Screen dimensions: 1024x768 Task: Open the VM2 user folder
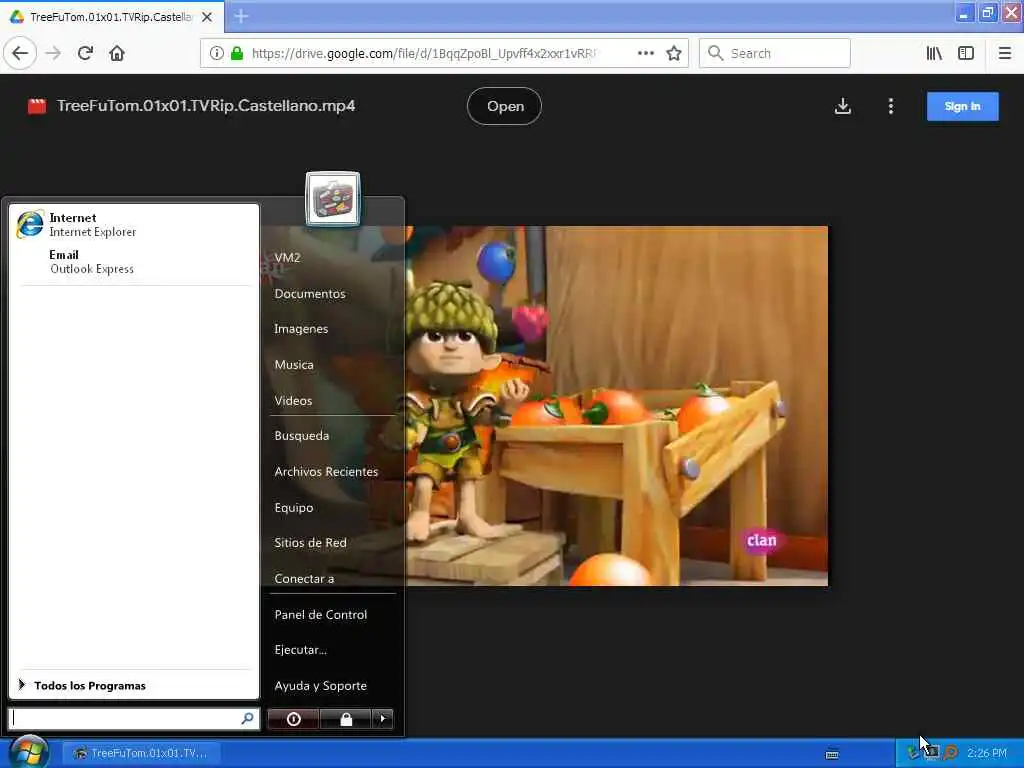click(287, 257)
